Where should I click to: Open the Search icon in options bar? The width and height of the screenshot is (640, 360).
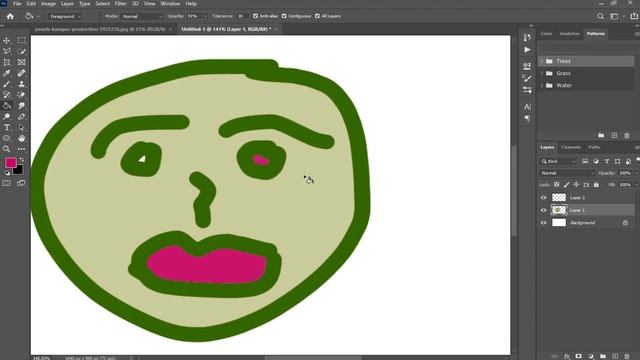click(600, 16)
